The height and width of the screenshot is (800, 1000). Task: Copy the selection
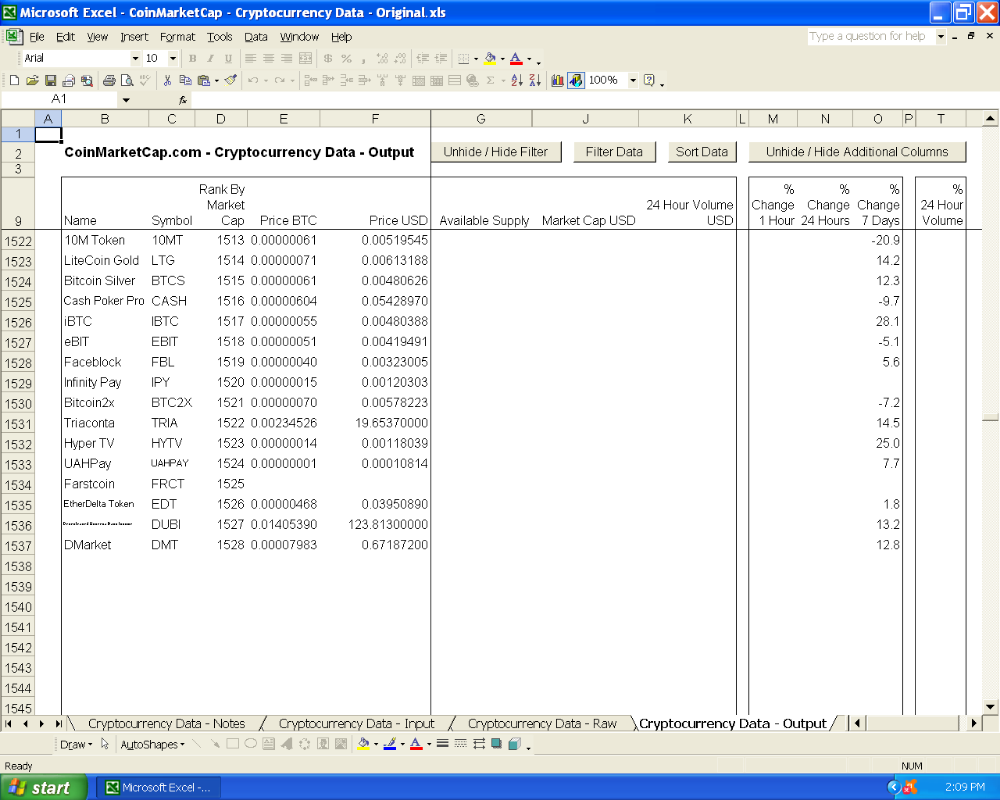tap(186, 80)
